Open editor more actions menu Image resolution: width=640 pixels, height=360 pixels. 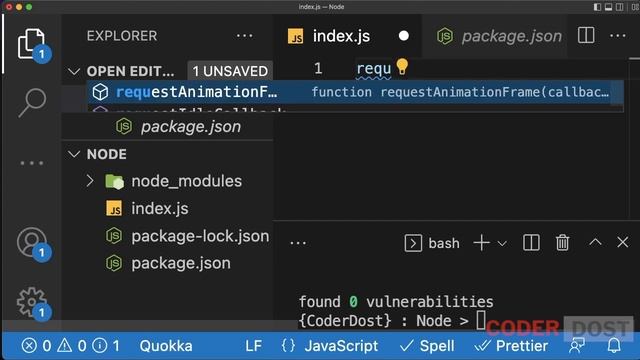[618, 36]
